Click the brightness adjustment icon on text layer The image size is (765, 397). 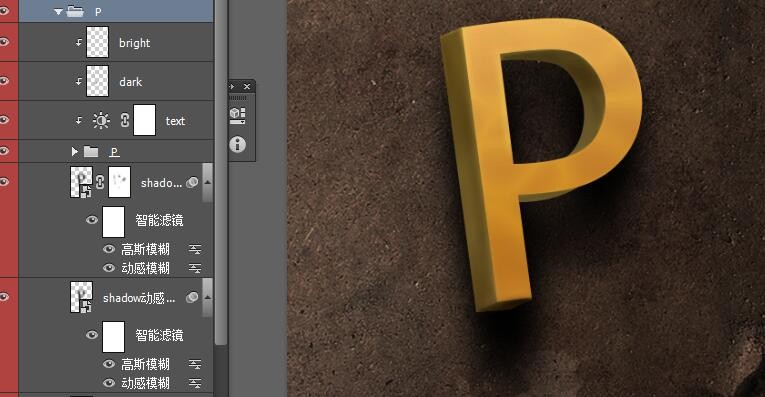tap(101, 120)
